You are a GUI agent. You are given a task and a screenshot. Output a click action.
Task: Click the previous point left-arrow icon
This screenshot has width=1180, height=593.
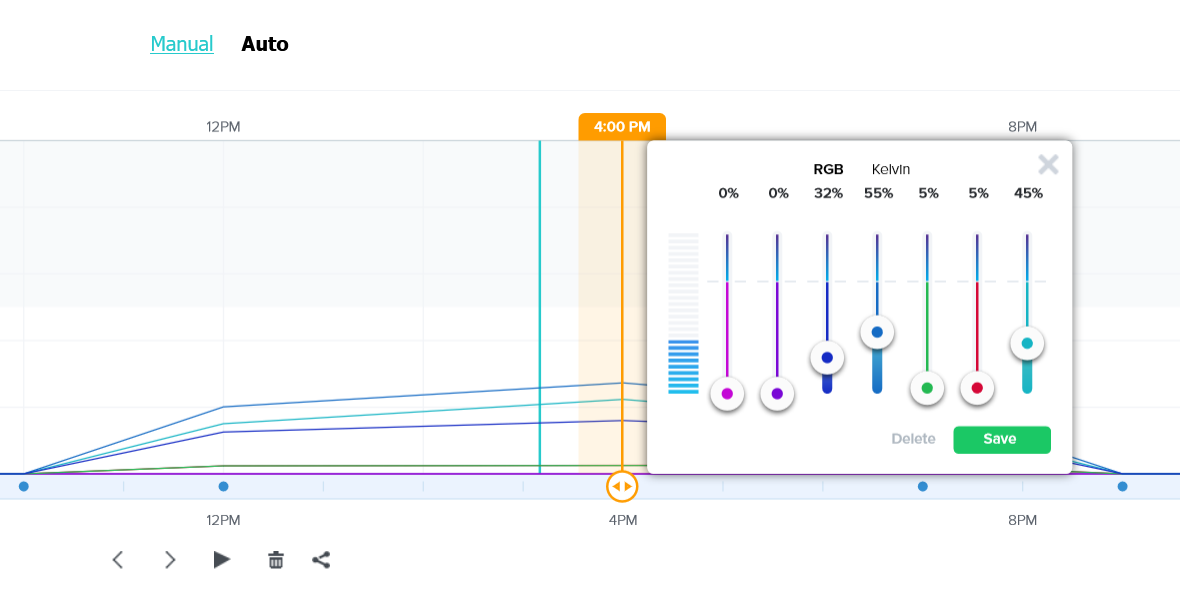click(x=118, y=560)
